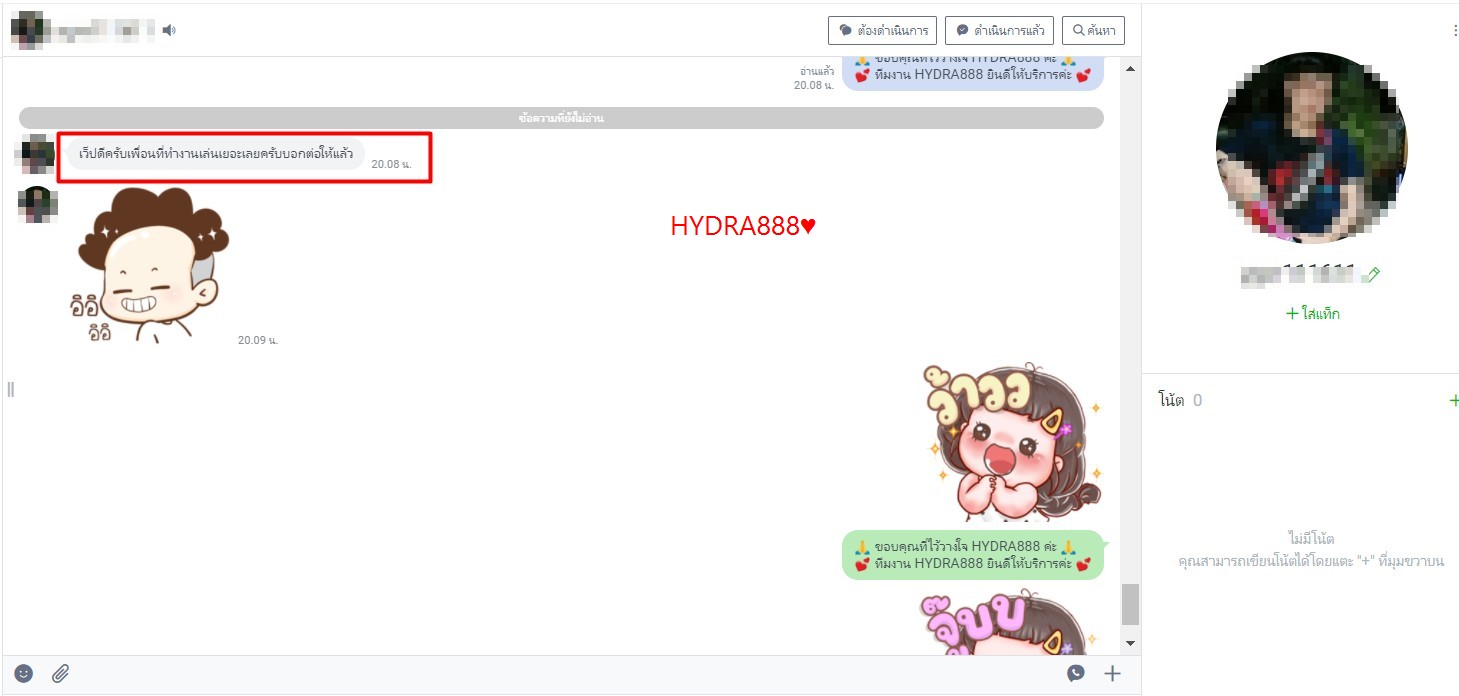Mute notifications with the speaker icon
The width and height of the screenshot is (1459, 696).
(169, 30)
